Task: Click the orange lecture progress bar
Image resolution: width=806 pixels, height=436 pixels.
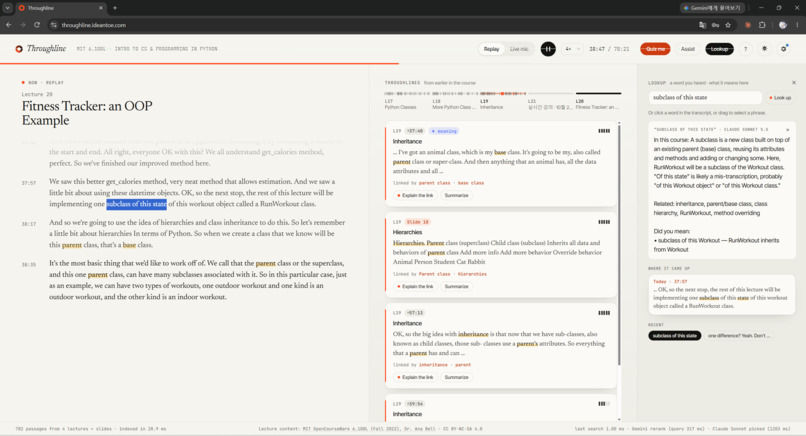Action: [199, 63]
